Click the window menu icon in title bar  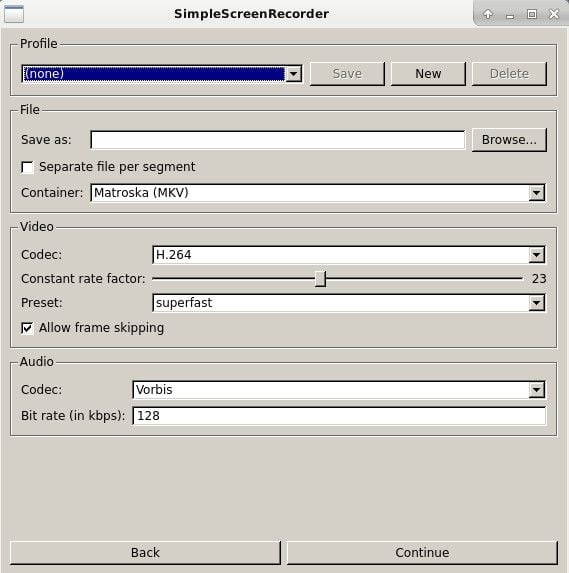click(14, 14)
